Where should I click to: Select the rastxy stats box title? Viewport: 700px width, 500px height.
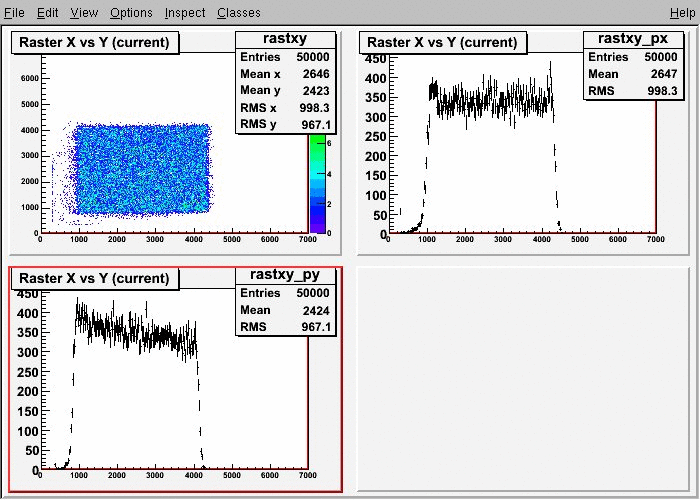[285, 39]
